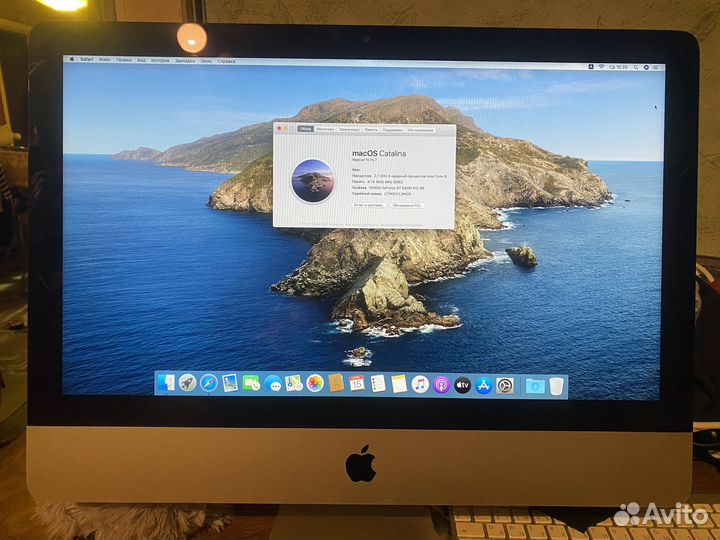Switch to the Мониторы tab
The height and width of the screenshot is (540, 720).
(325, 129)
